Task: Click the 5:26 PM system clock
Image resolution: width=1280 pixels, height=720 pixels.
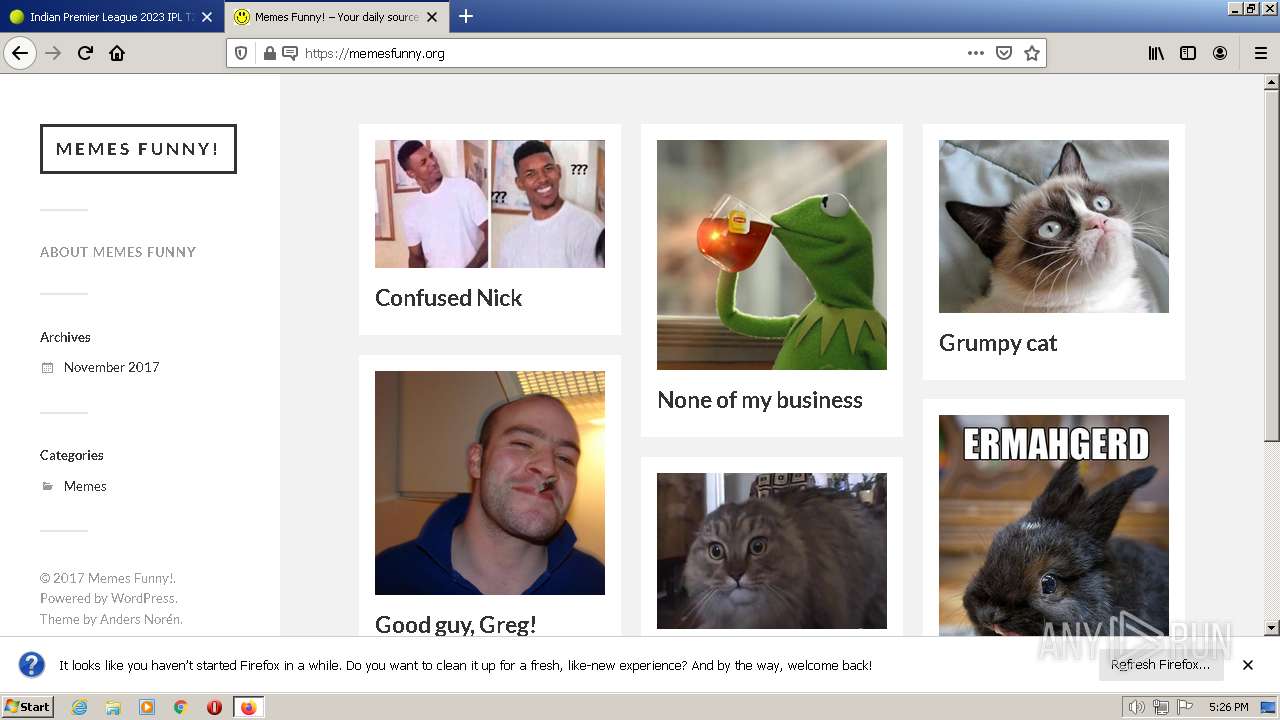Action: tap(1228, 707)
